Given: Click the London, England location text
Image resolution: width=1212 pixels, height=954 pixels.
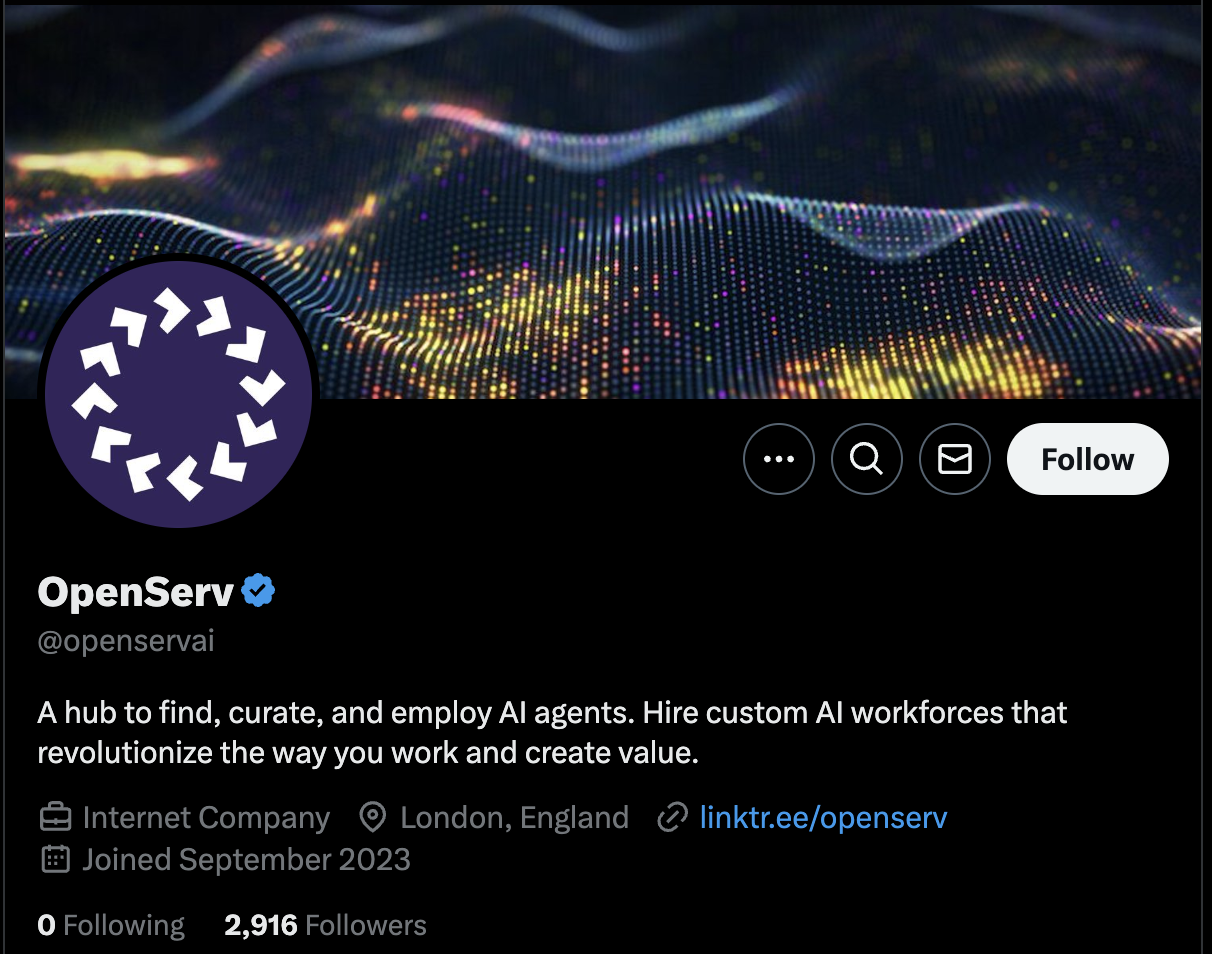Looking at the screenshot, I should pyautogui.click(x=515, y=818).
